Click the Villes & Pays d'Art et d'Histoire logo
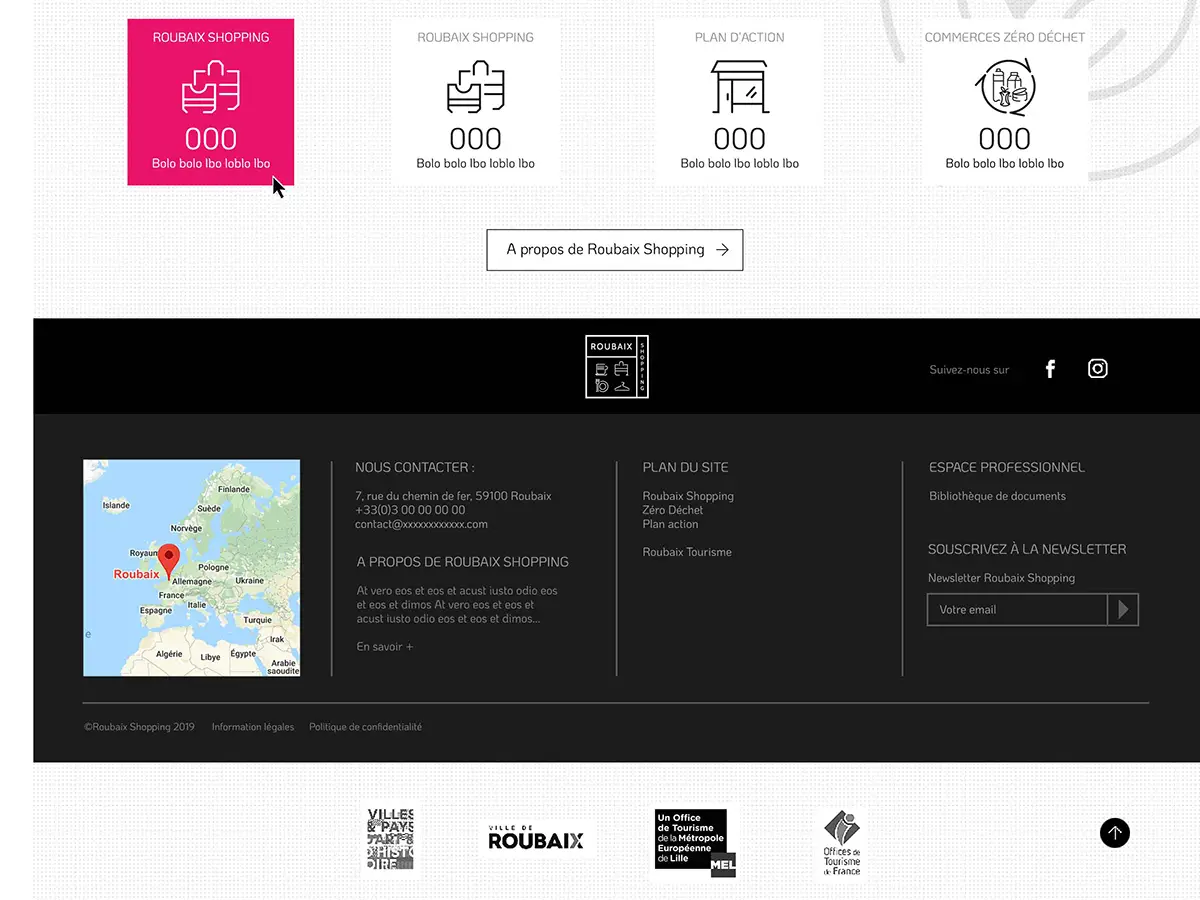Viewport: 1200px width, 900px height. (390, 840)
